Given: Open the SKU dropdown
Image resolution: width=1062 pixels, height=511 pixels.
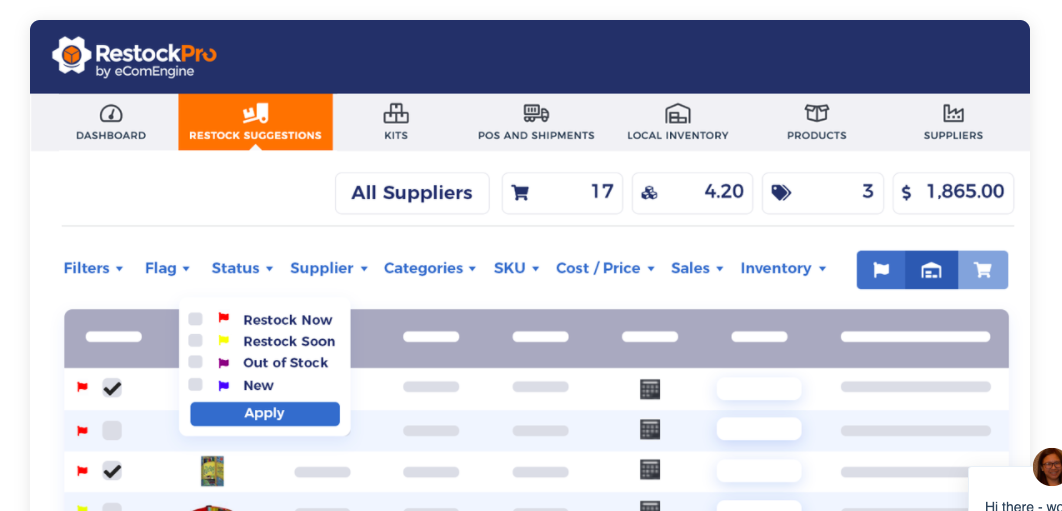Looking at the screenshot, I should 517,268.
